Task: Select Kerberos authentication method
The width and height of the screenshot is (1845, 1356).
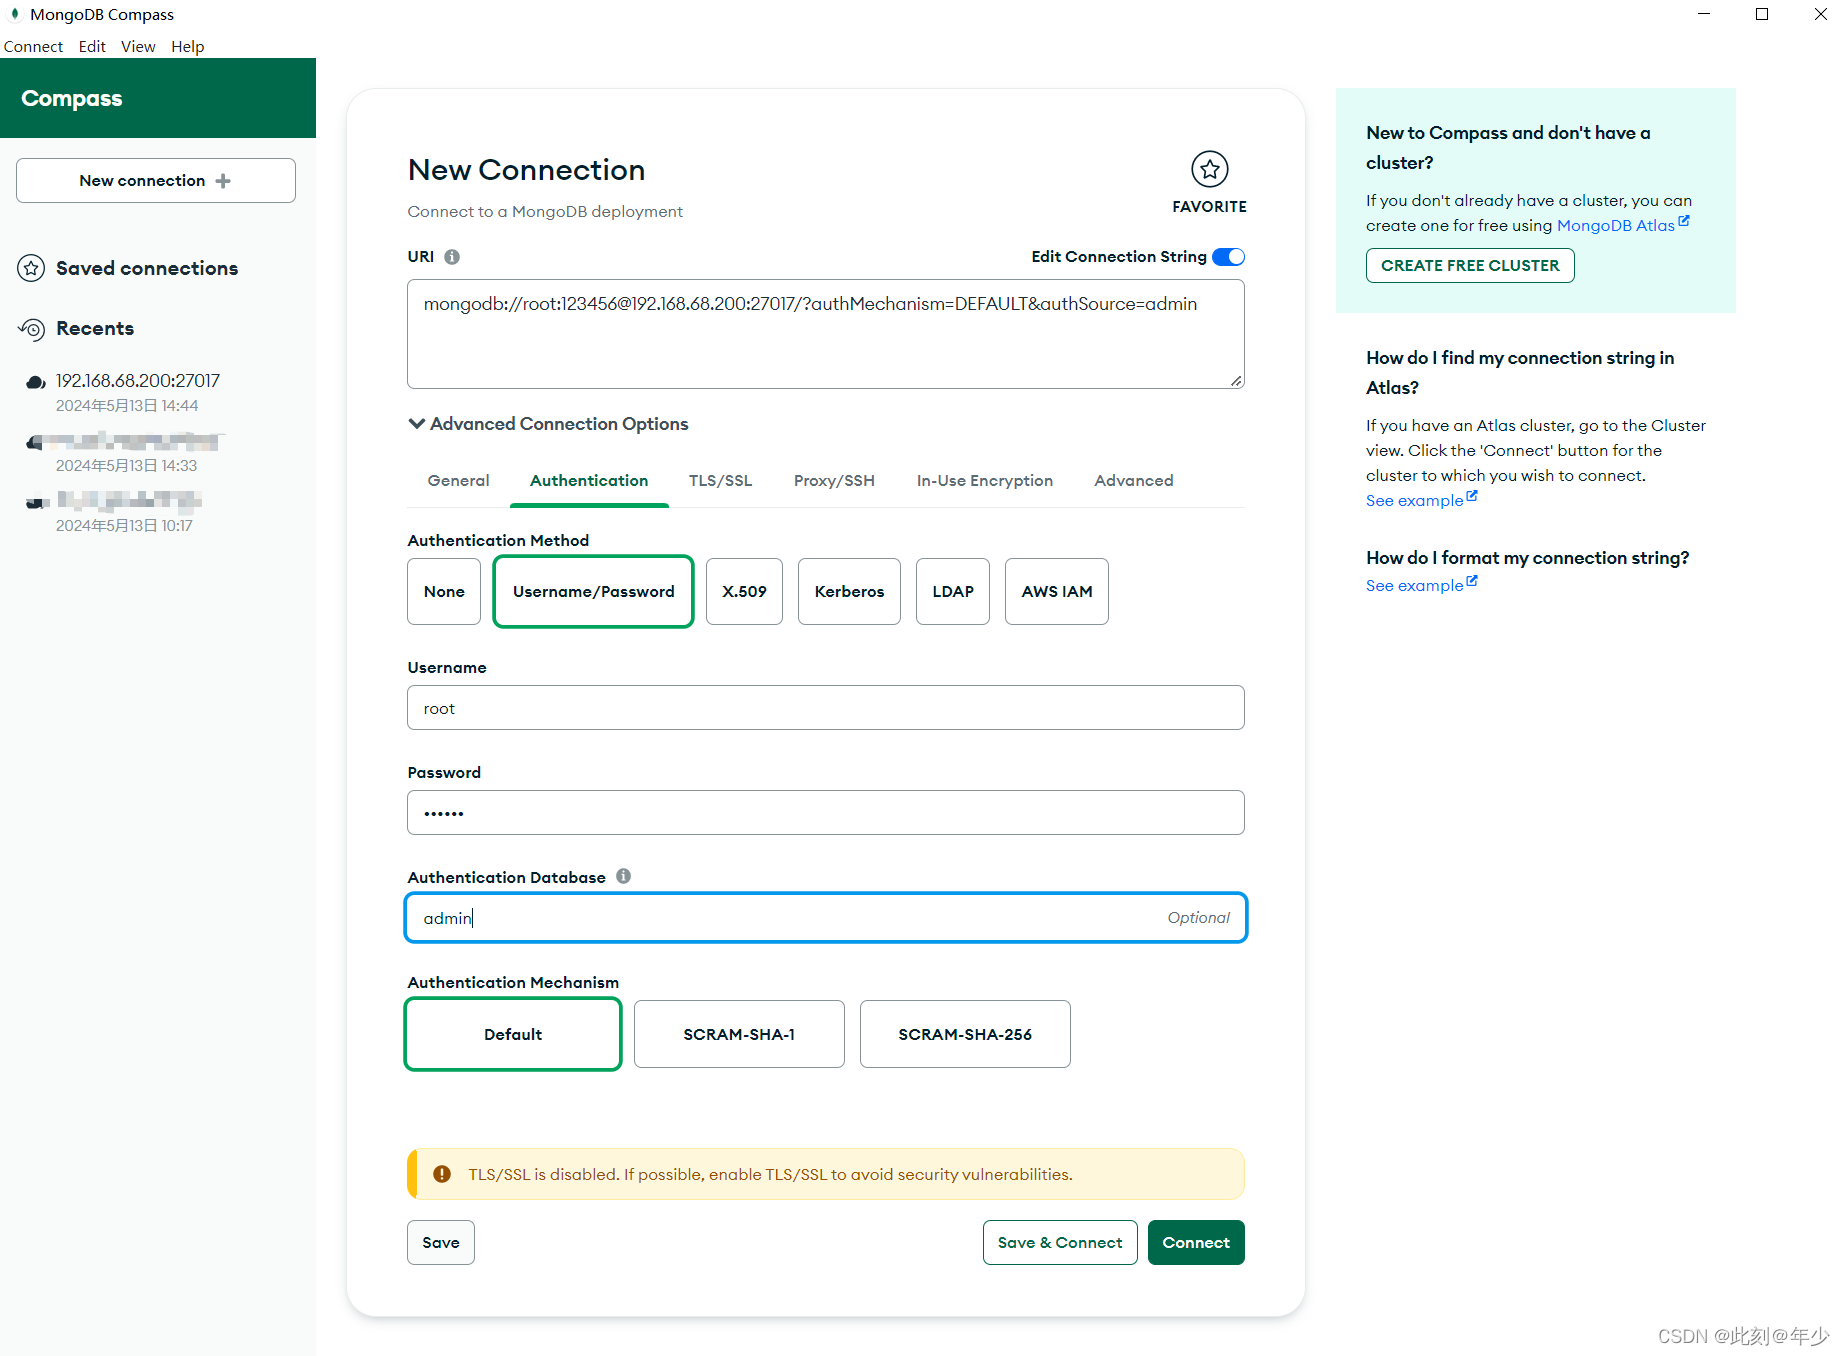Action: tap(849, 592)
